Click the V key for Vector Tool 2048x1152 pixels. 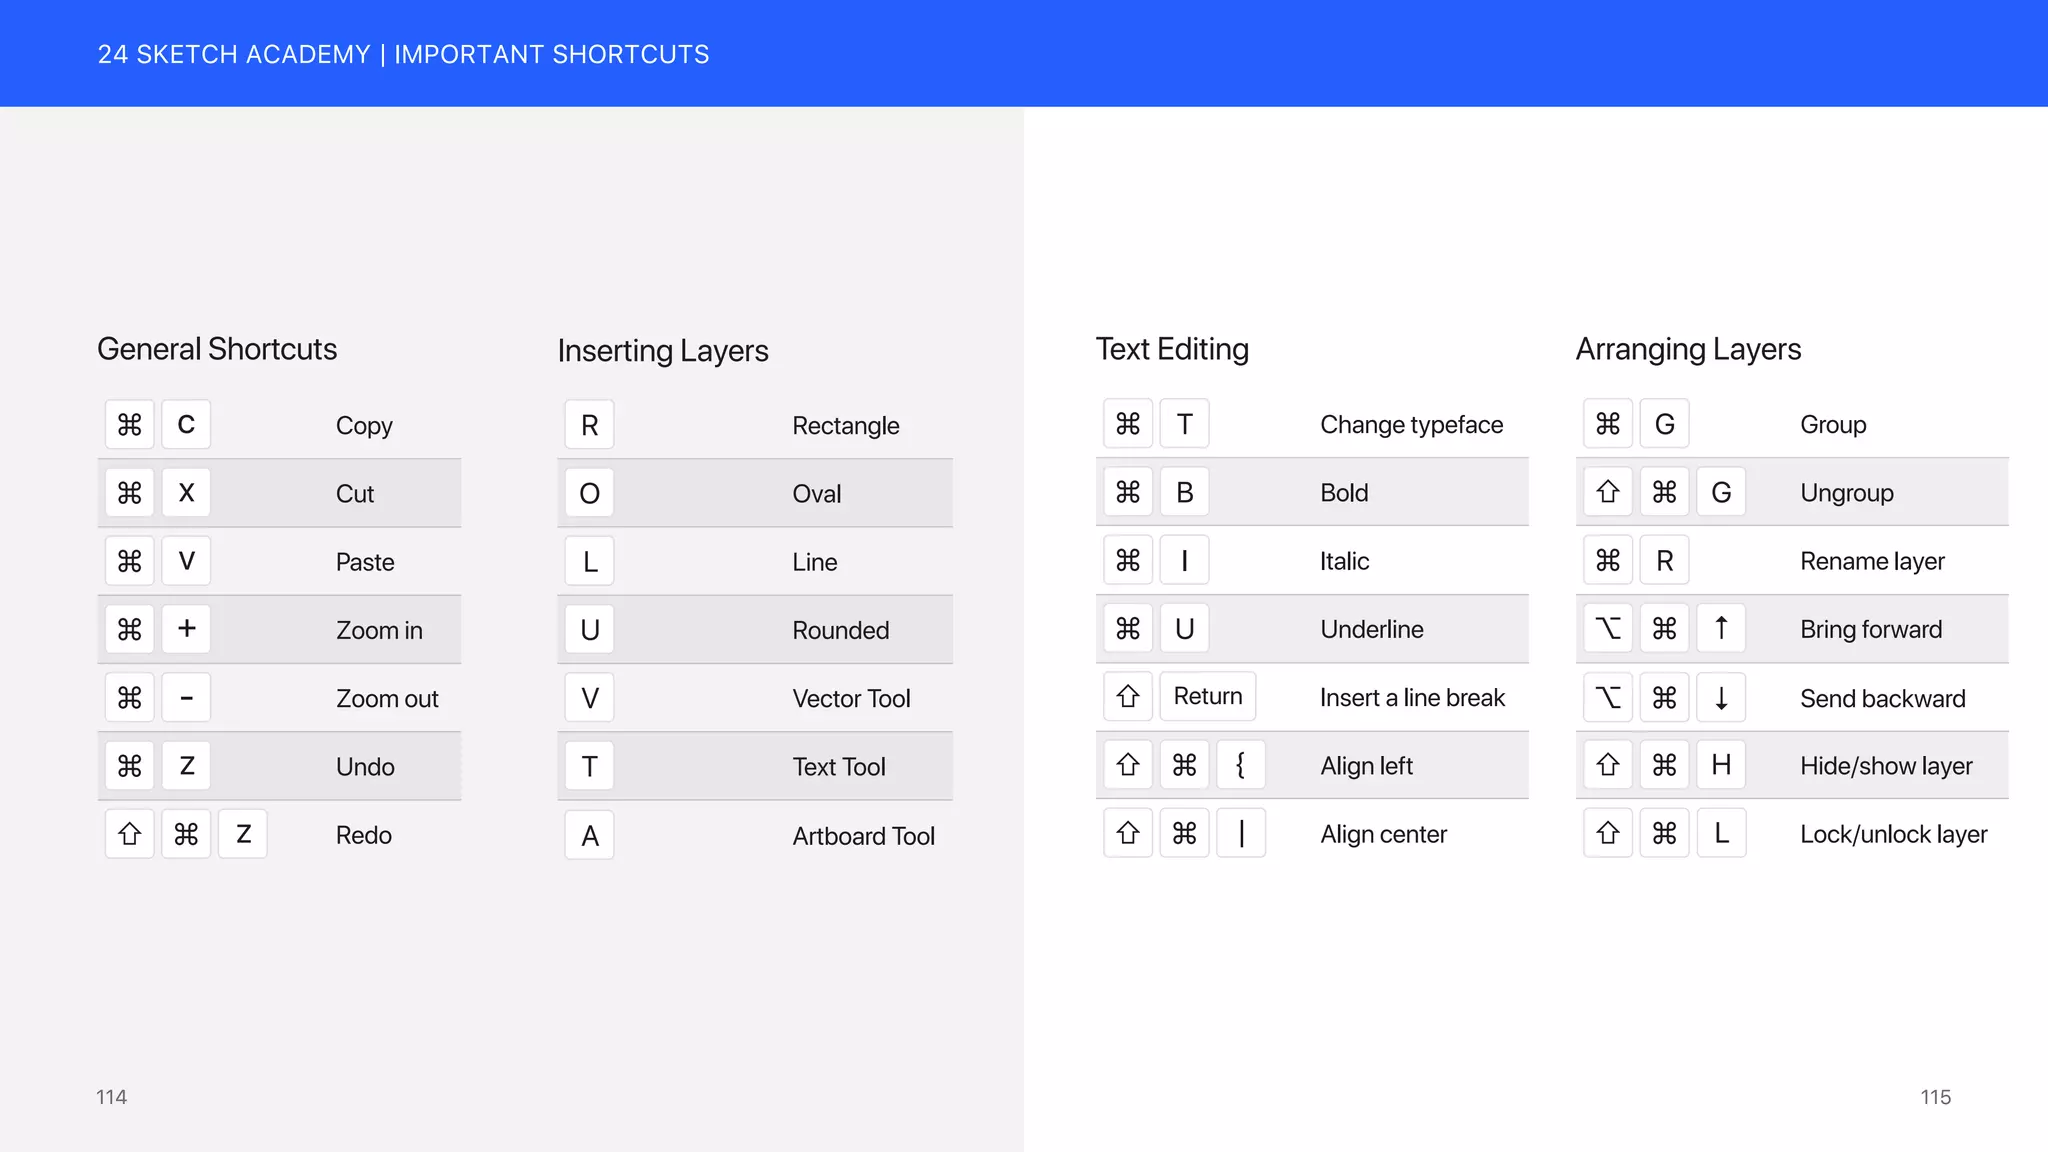590,697
